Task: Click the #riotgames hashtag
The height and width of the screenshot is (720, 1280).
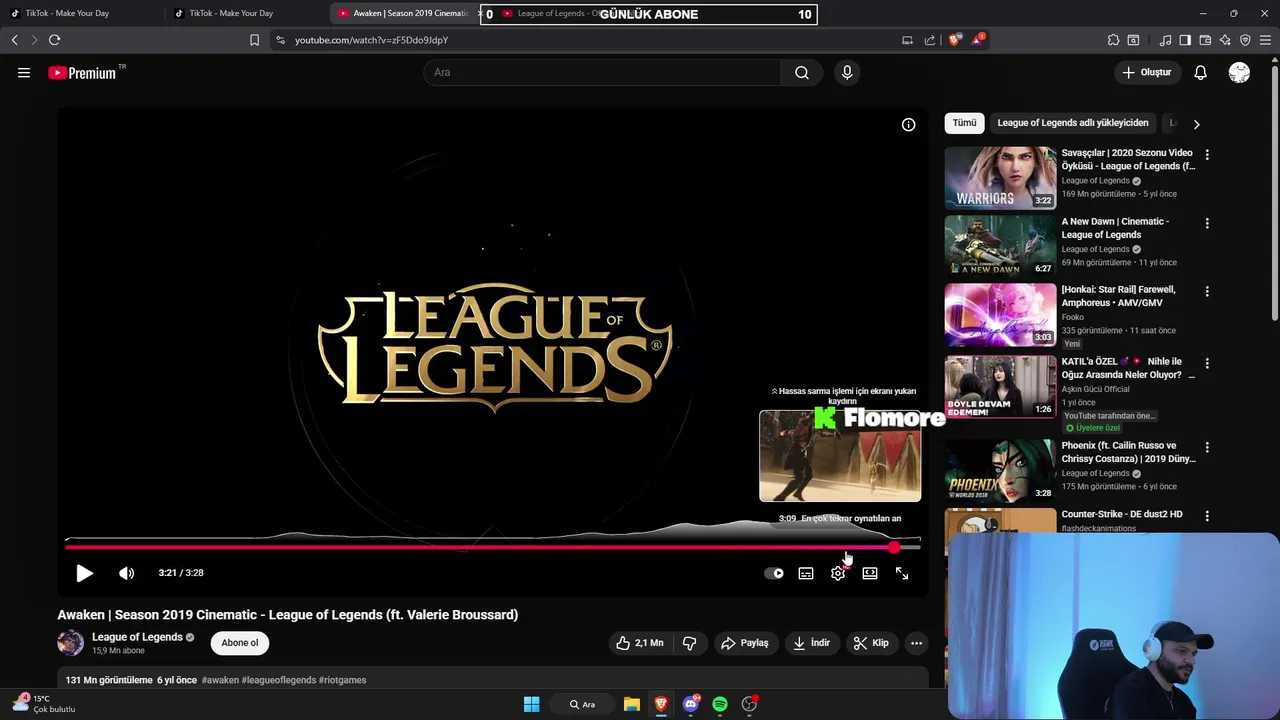Action: (343, 680)
